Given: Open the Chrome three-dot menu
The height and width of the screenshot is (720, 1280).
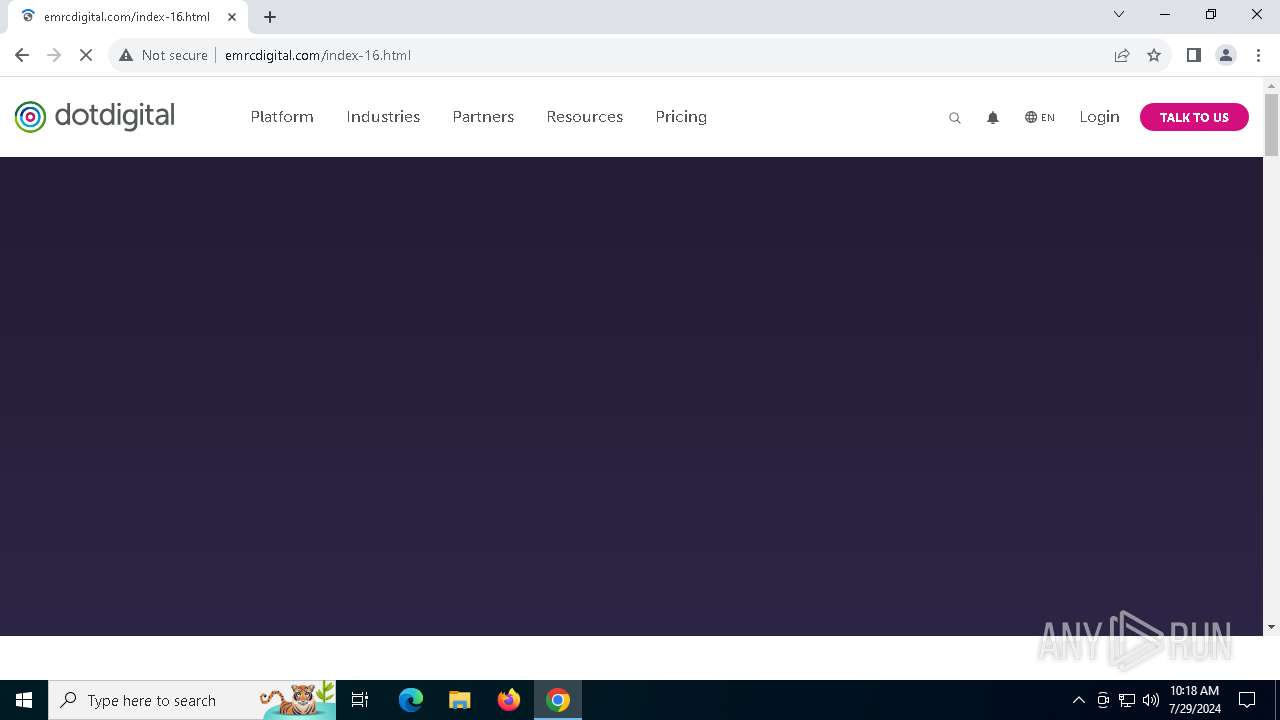Looking at the screenshot, I should tap(1258, 55).
